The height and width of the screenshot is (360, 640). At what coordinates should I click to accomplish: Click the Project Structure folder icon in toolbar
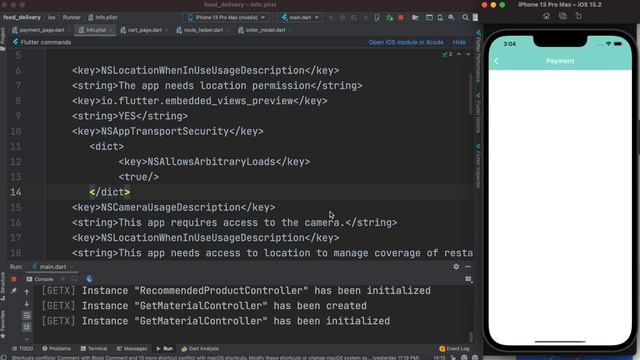pos(415,18)
